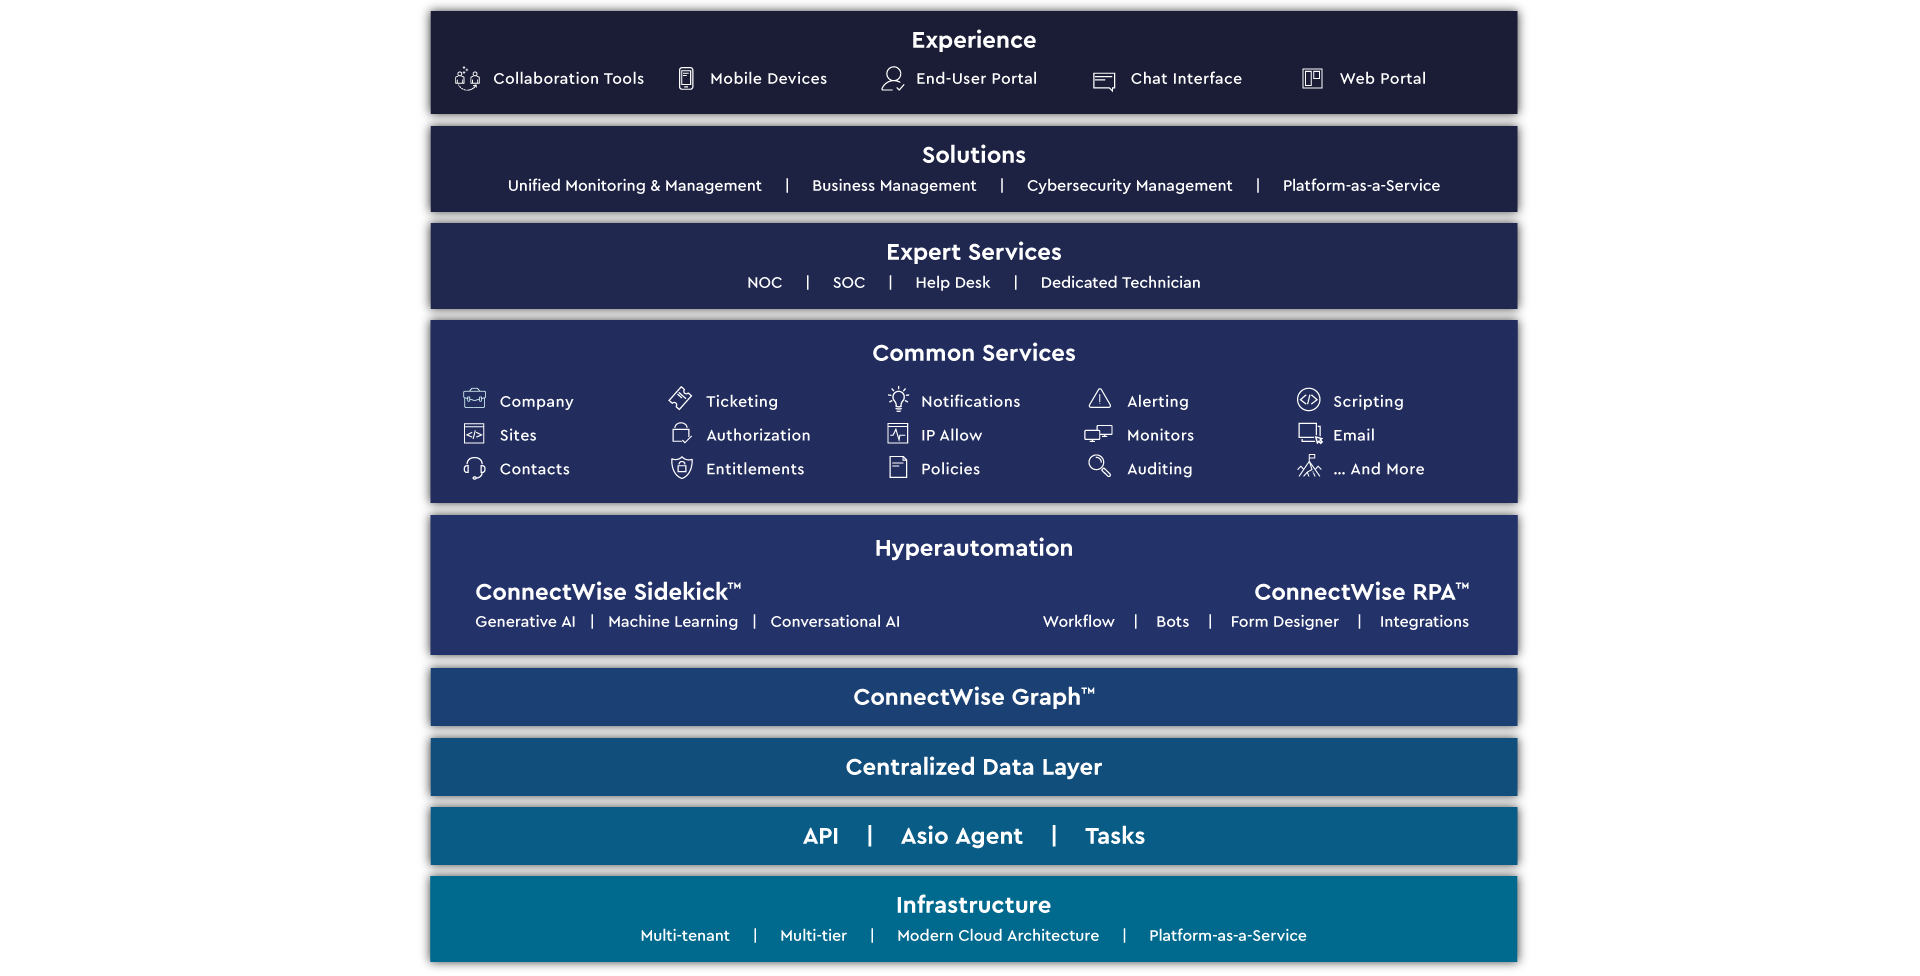
Task: Select the Expert Services heading
Action: 973,252
